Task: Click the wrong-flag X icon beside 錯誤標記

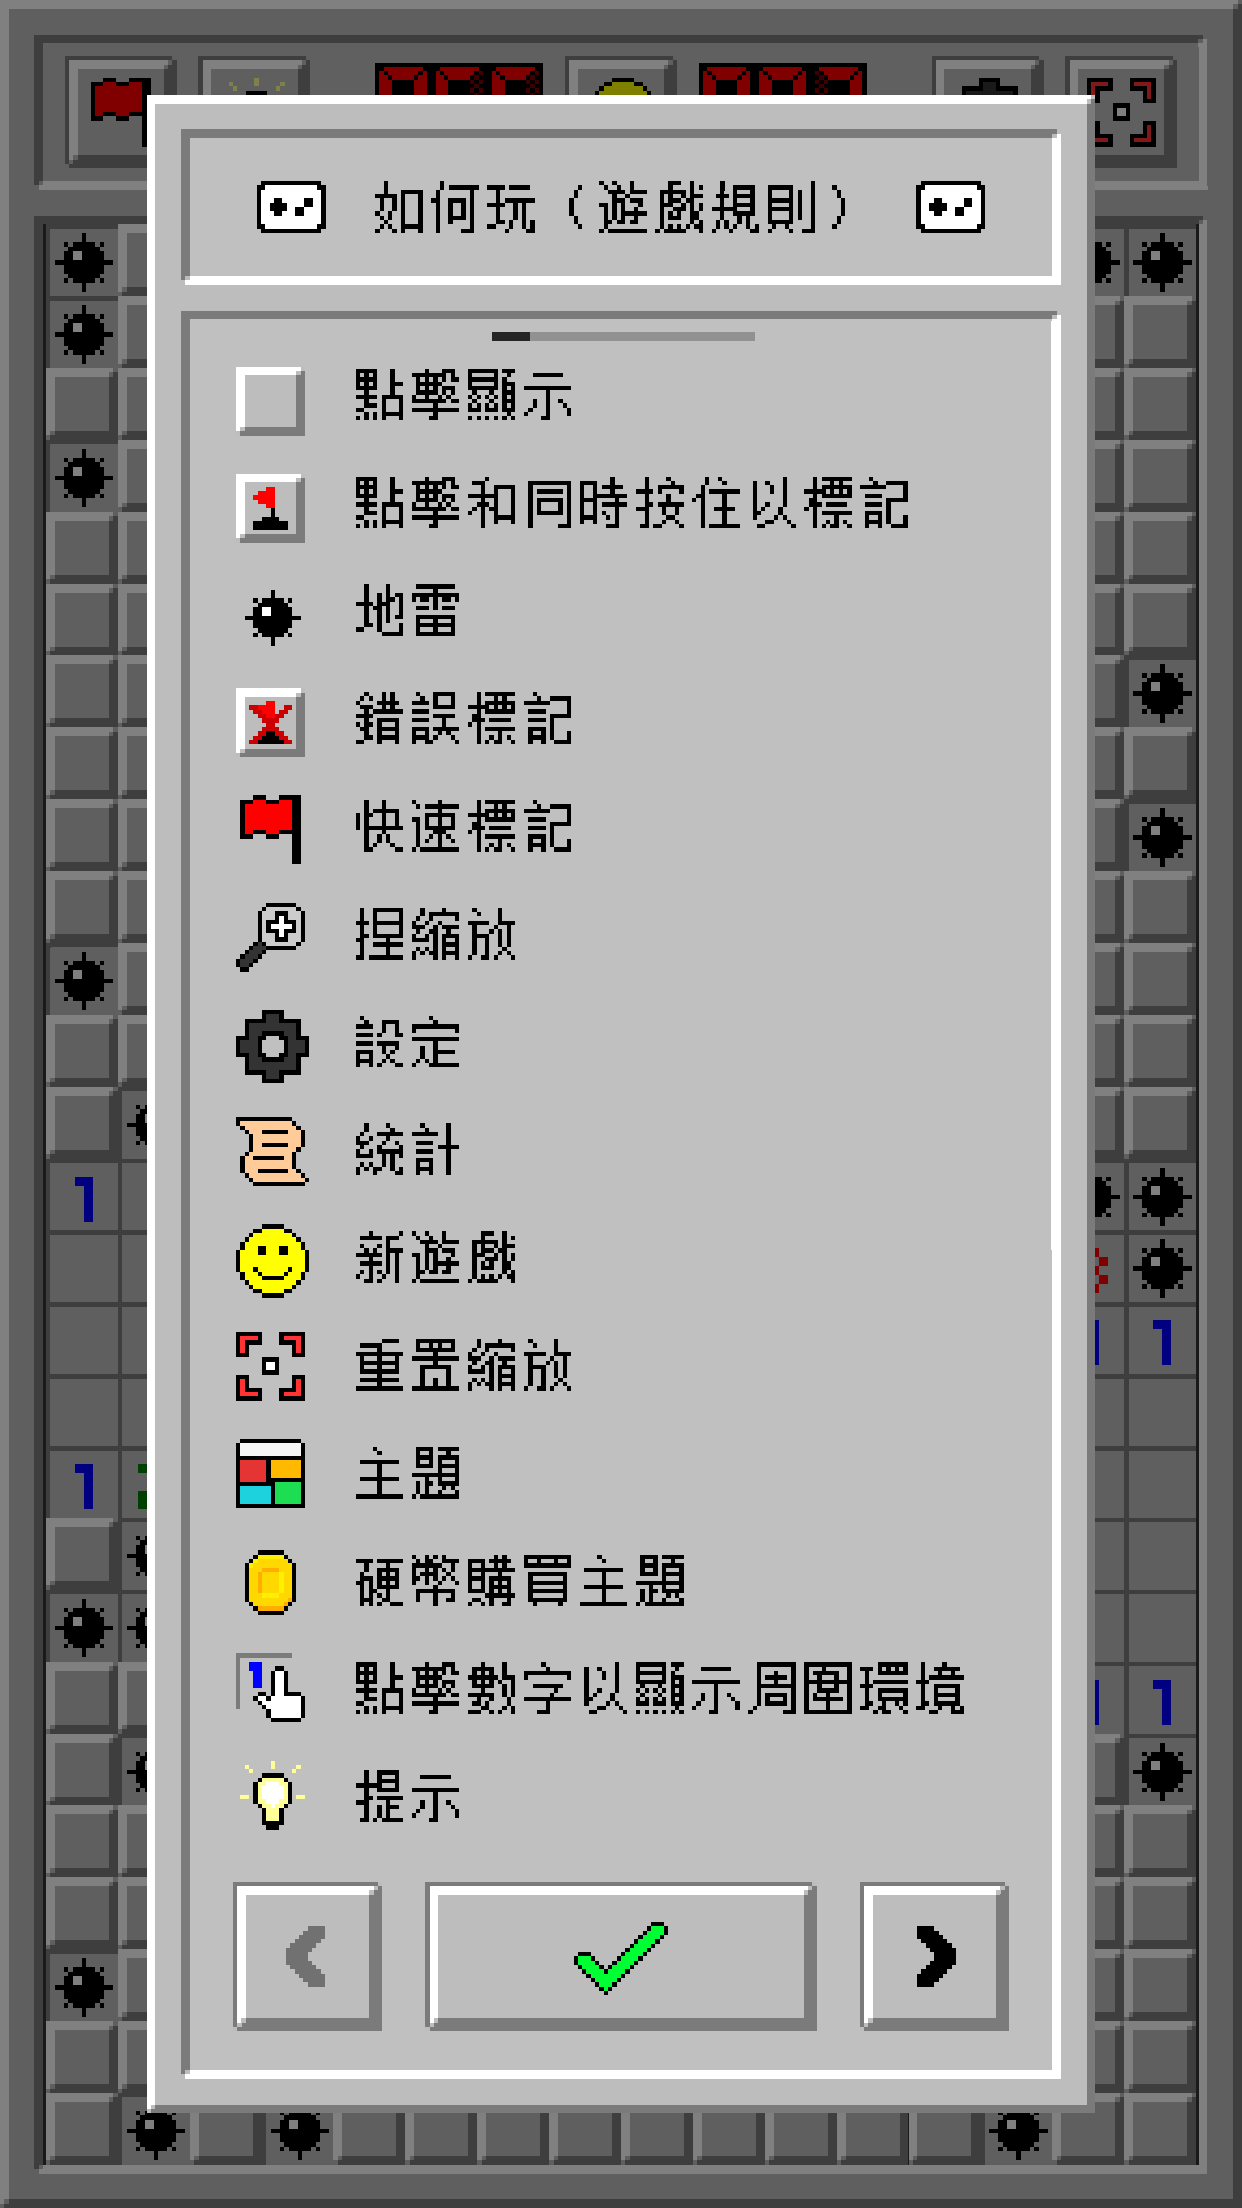Action: pyautogui.click(x=270, y=722)
